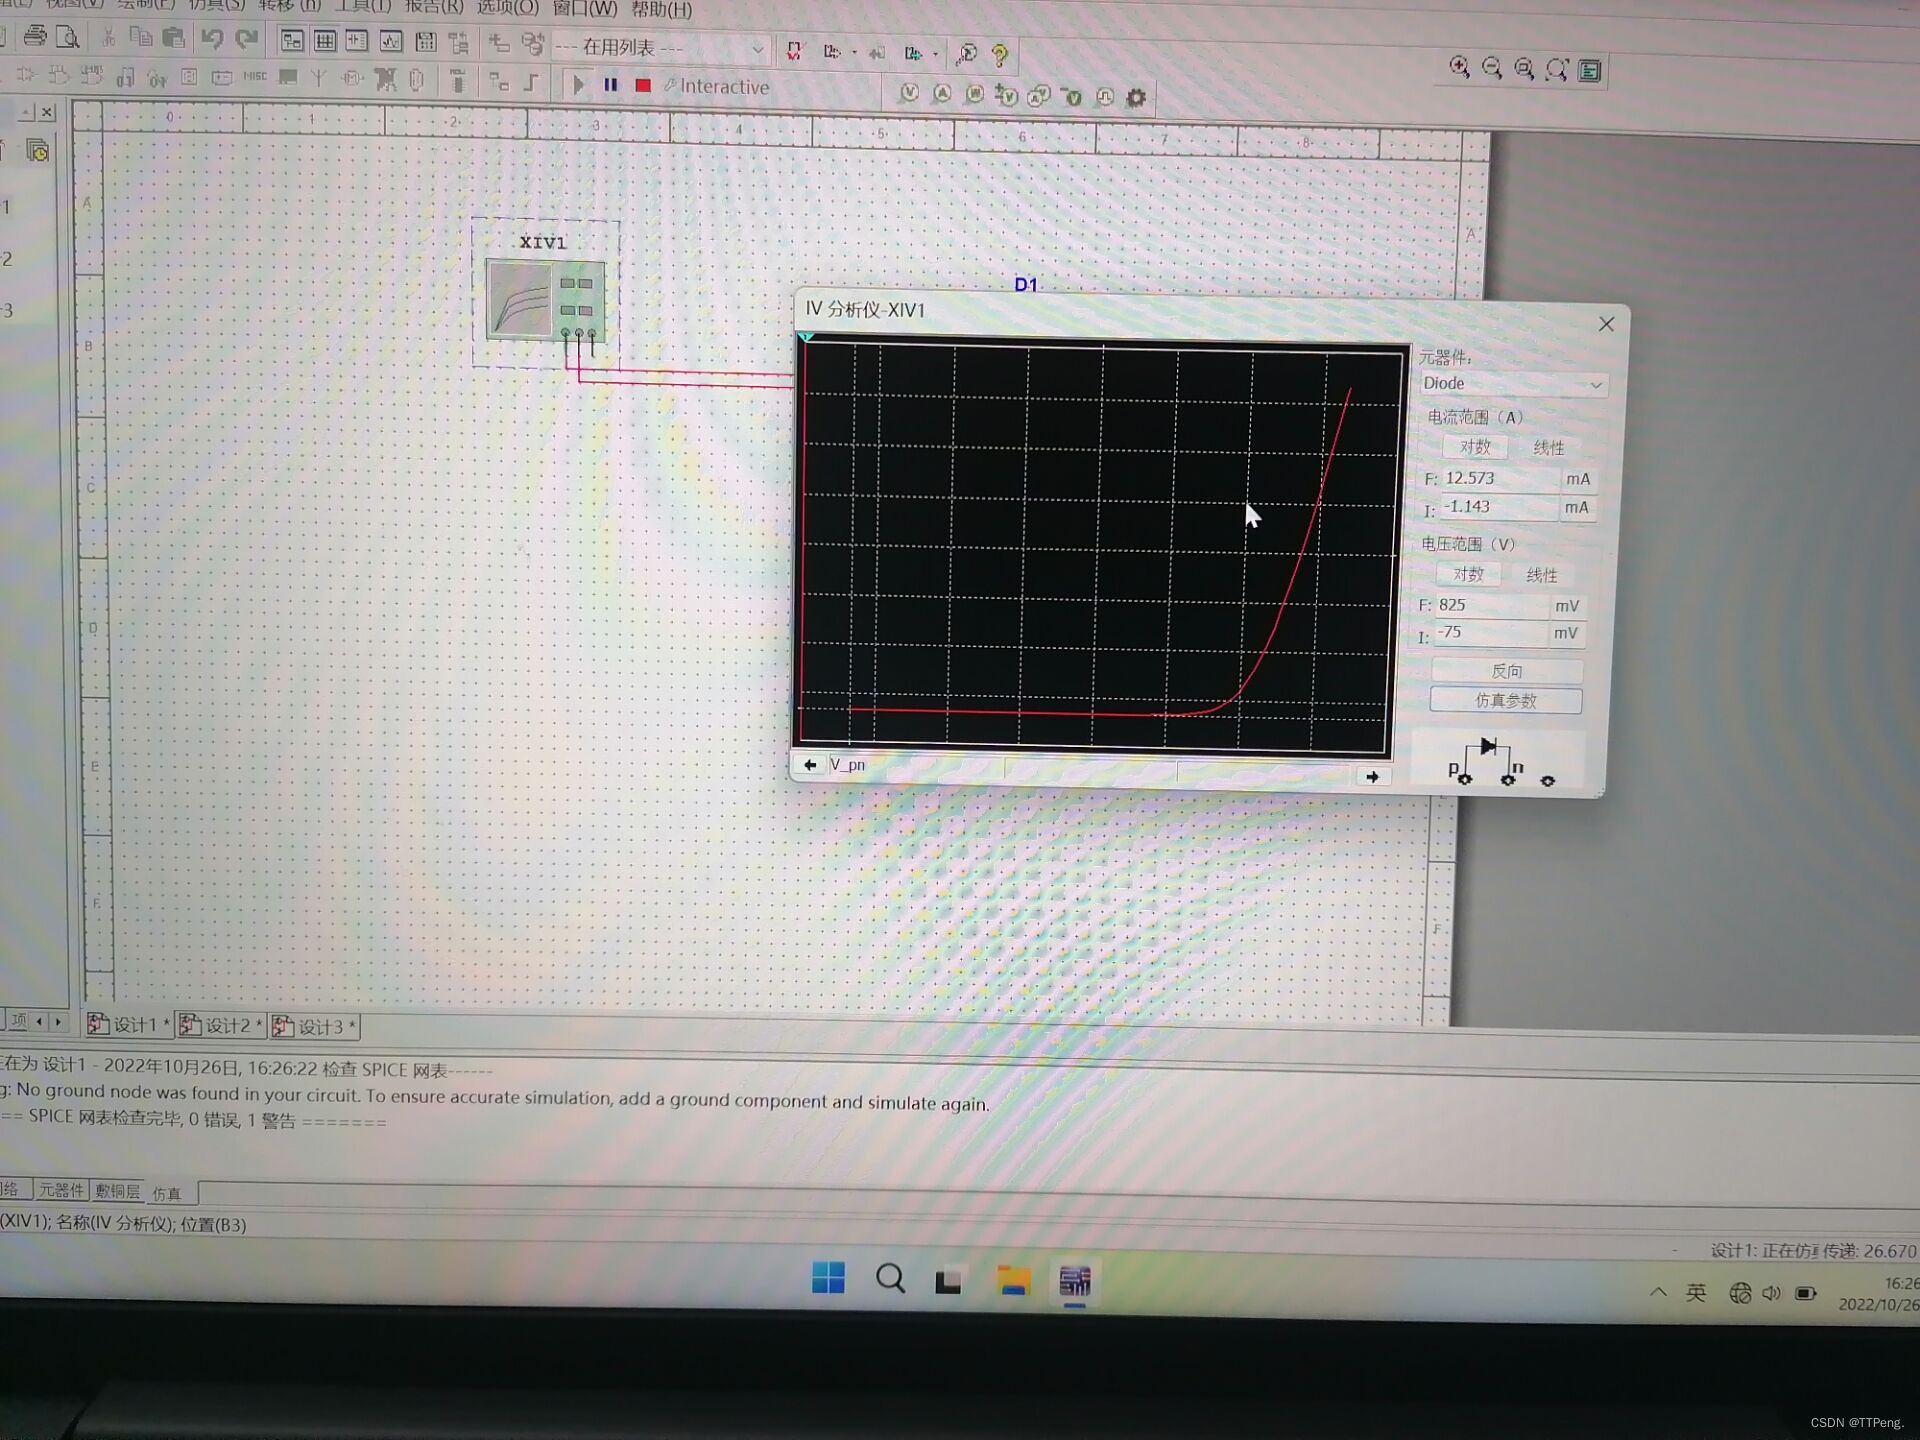Image resolution: width=1920 pixels, height=1440 pixels.
Task: Open File Explorer from the taskbar
Action: coord(1013,1280)
